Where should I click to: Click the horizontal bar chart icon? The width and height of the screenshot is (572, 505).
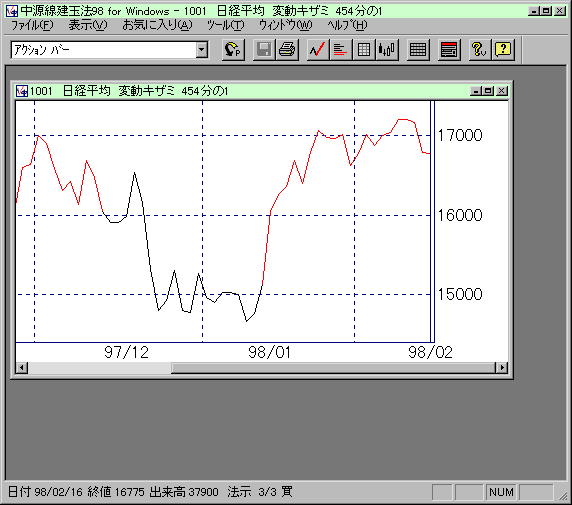(340, 49)
